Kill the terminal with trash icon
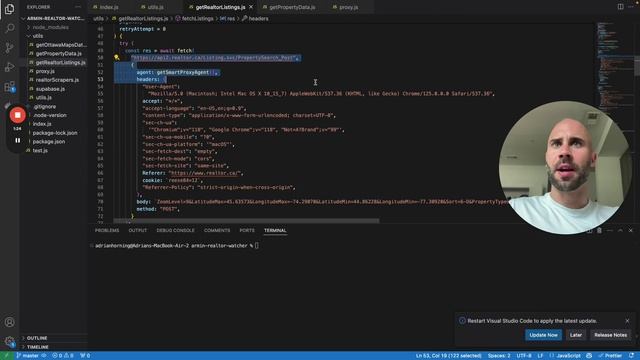The width and height of the screenshot is (640, 360). 599,231
